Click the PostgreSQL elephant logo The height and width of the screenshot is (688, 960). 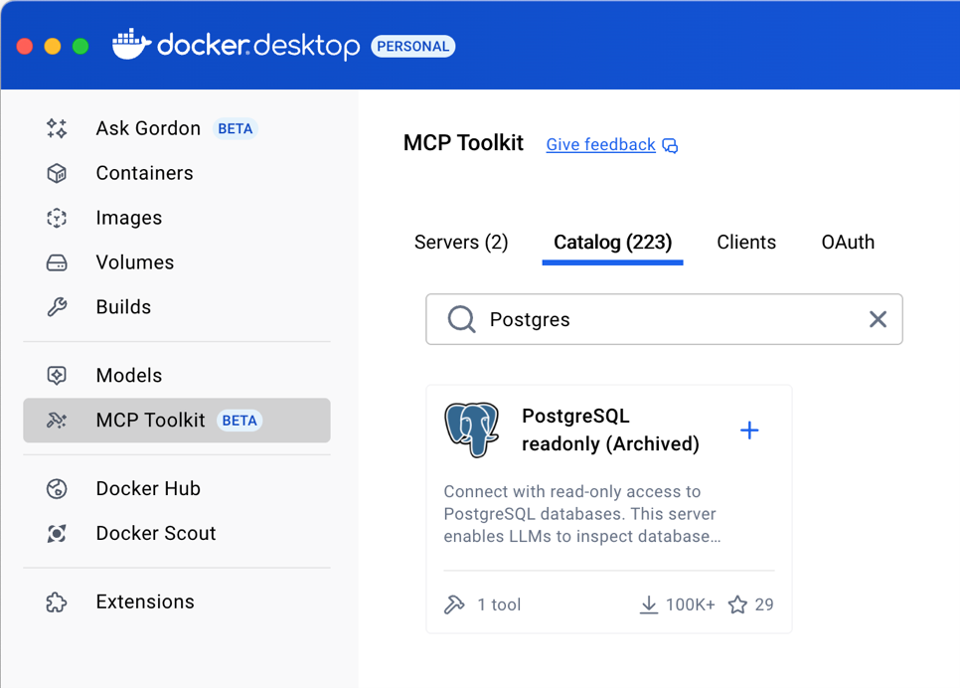(x=471, y=430)
